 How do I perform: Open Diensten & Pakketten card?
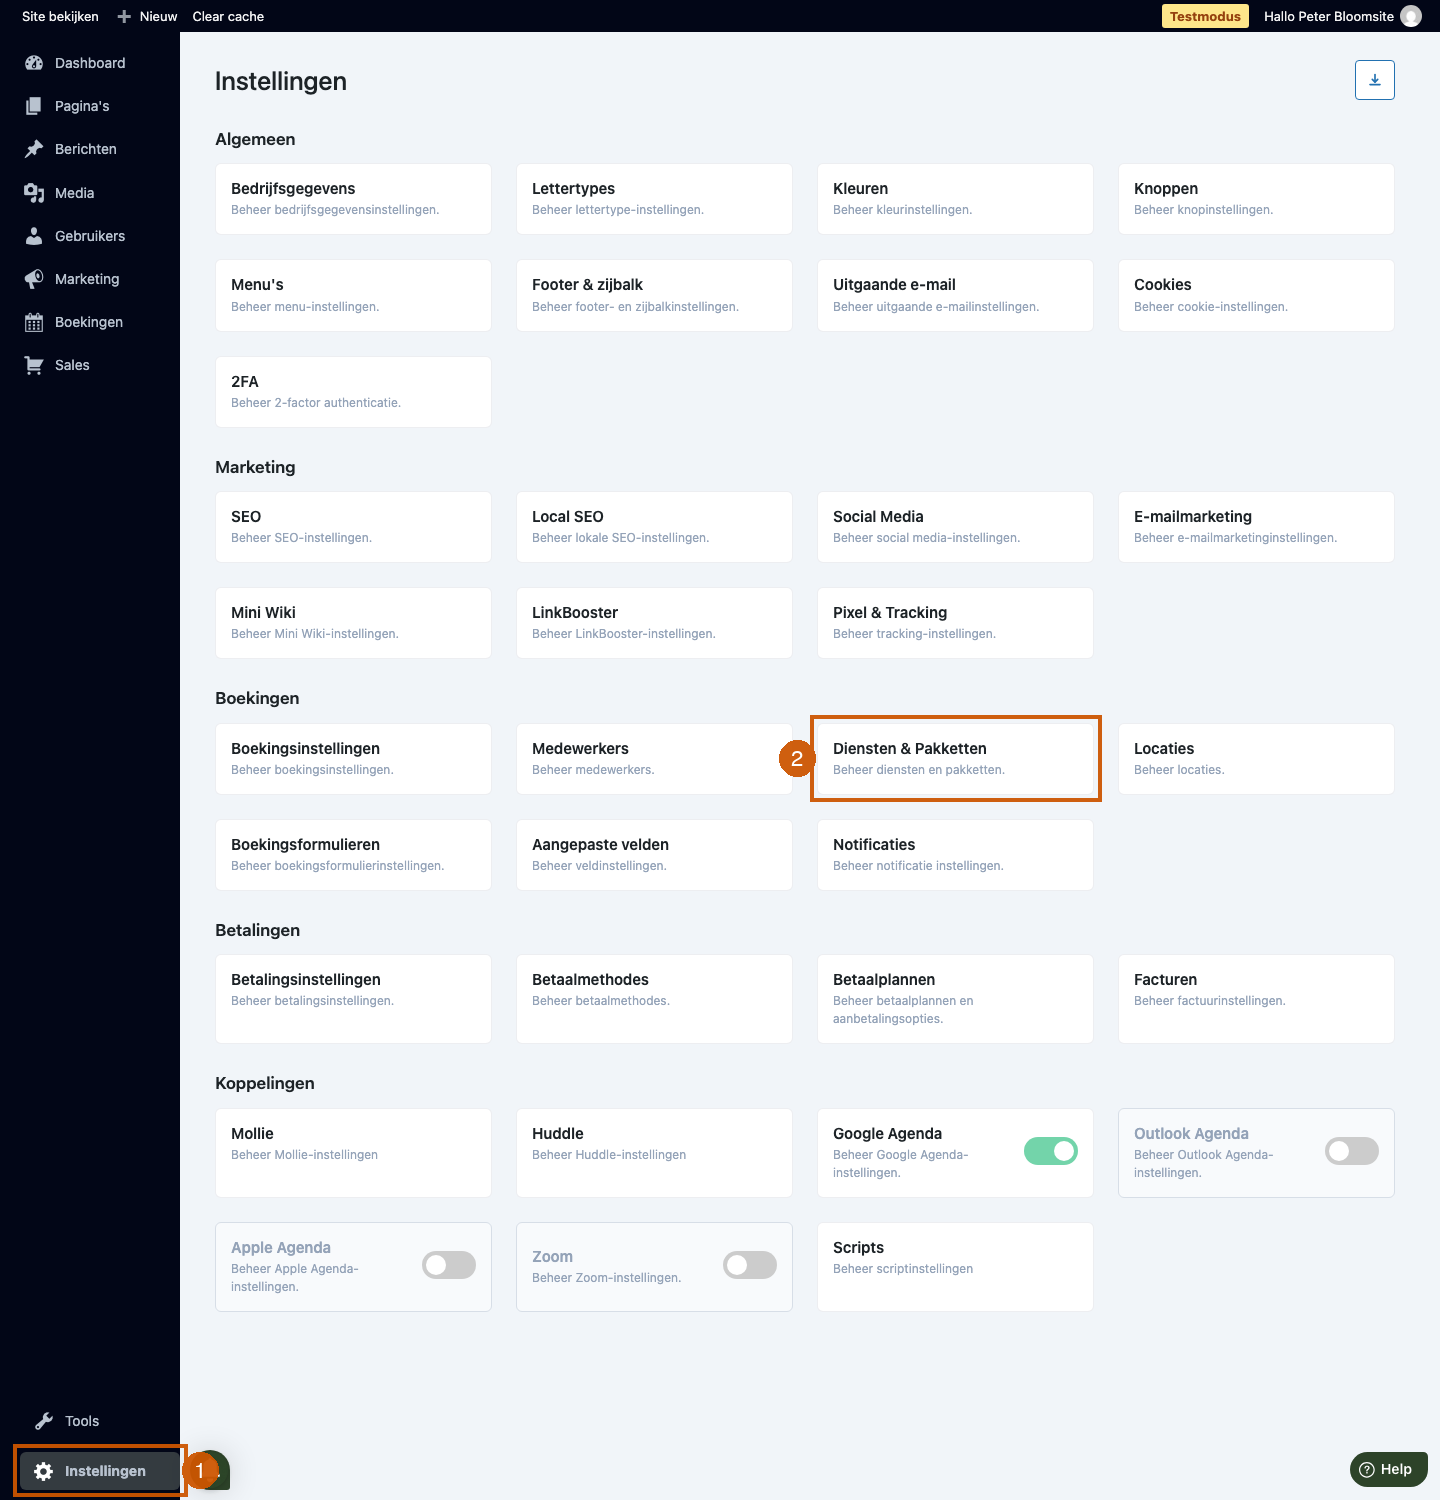[955, 759]
